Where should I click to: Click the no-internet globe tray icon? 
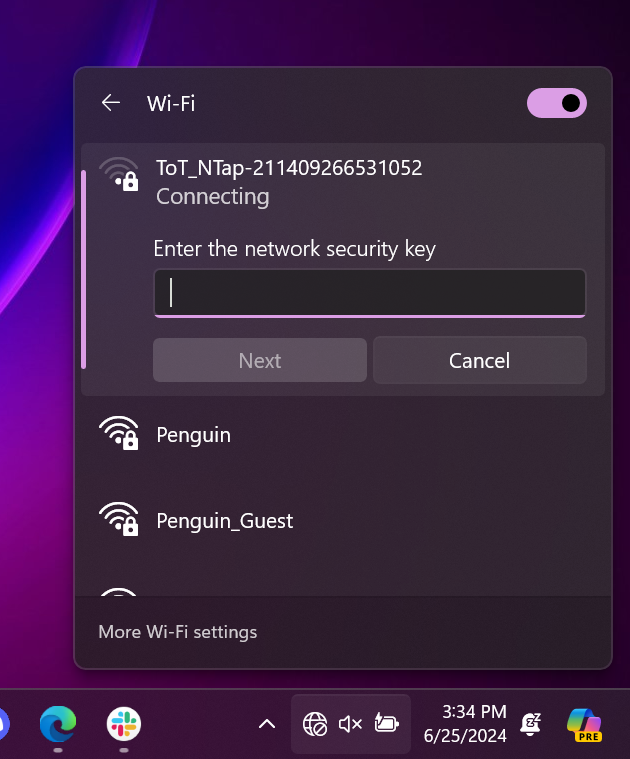click(315, 724)
